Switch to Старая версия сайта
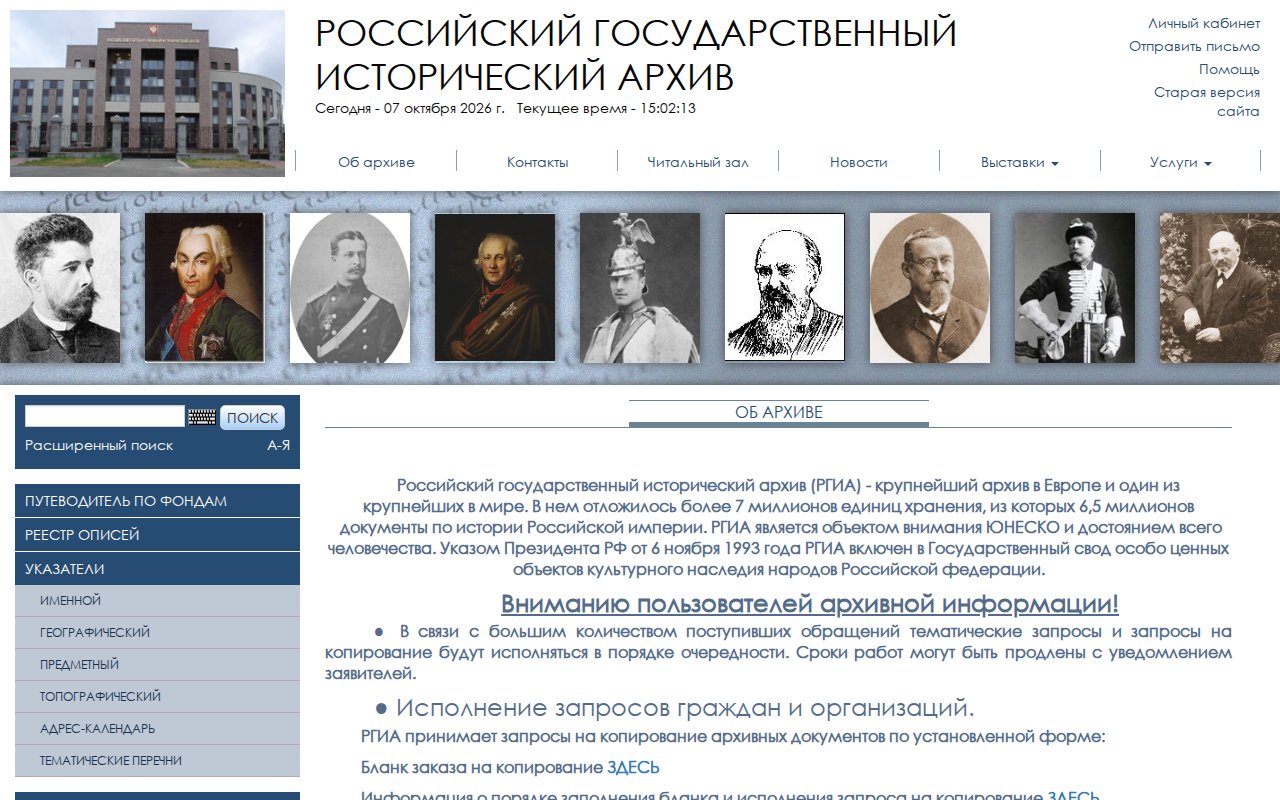The image size is (1280, 800). tap(1207, 102)
